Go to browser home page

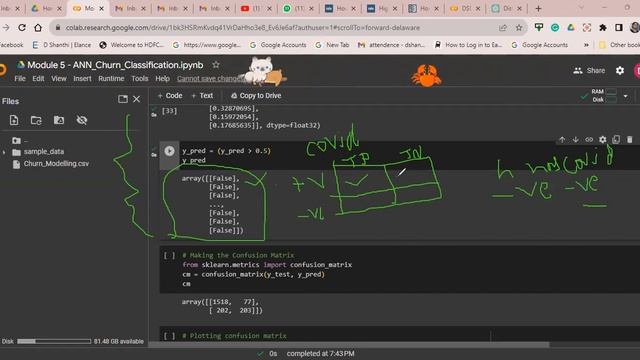[x=38, y=28]
